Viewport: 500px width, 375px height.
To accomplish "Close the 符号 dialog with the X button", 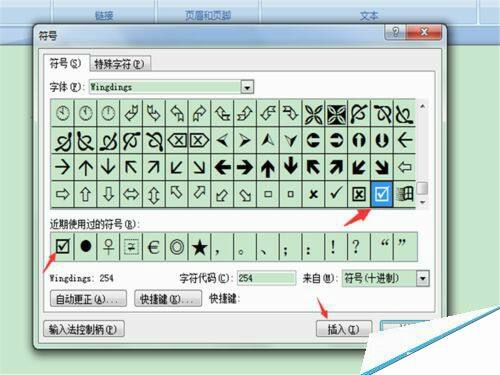I will click(424, 32).
